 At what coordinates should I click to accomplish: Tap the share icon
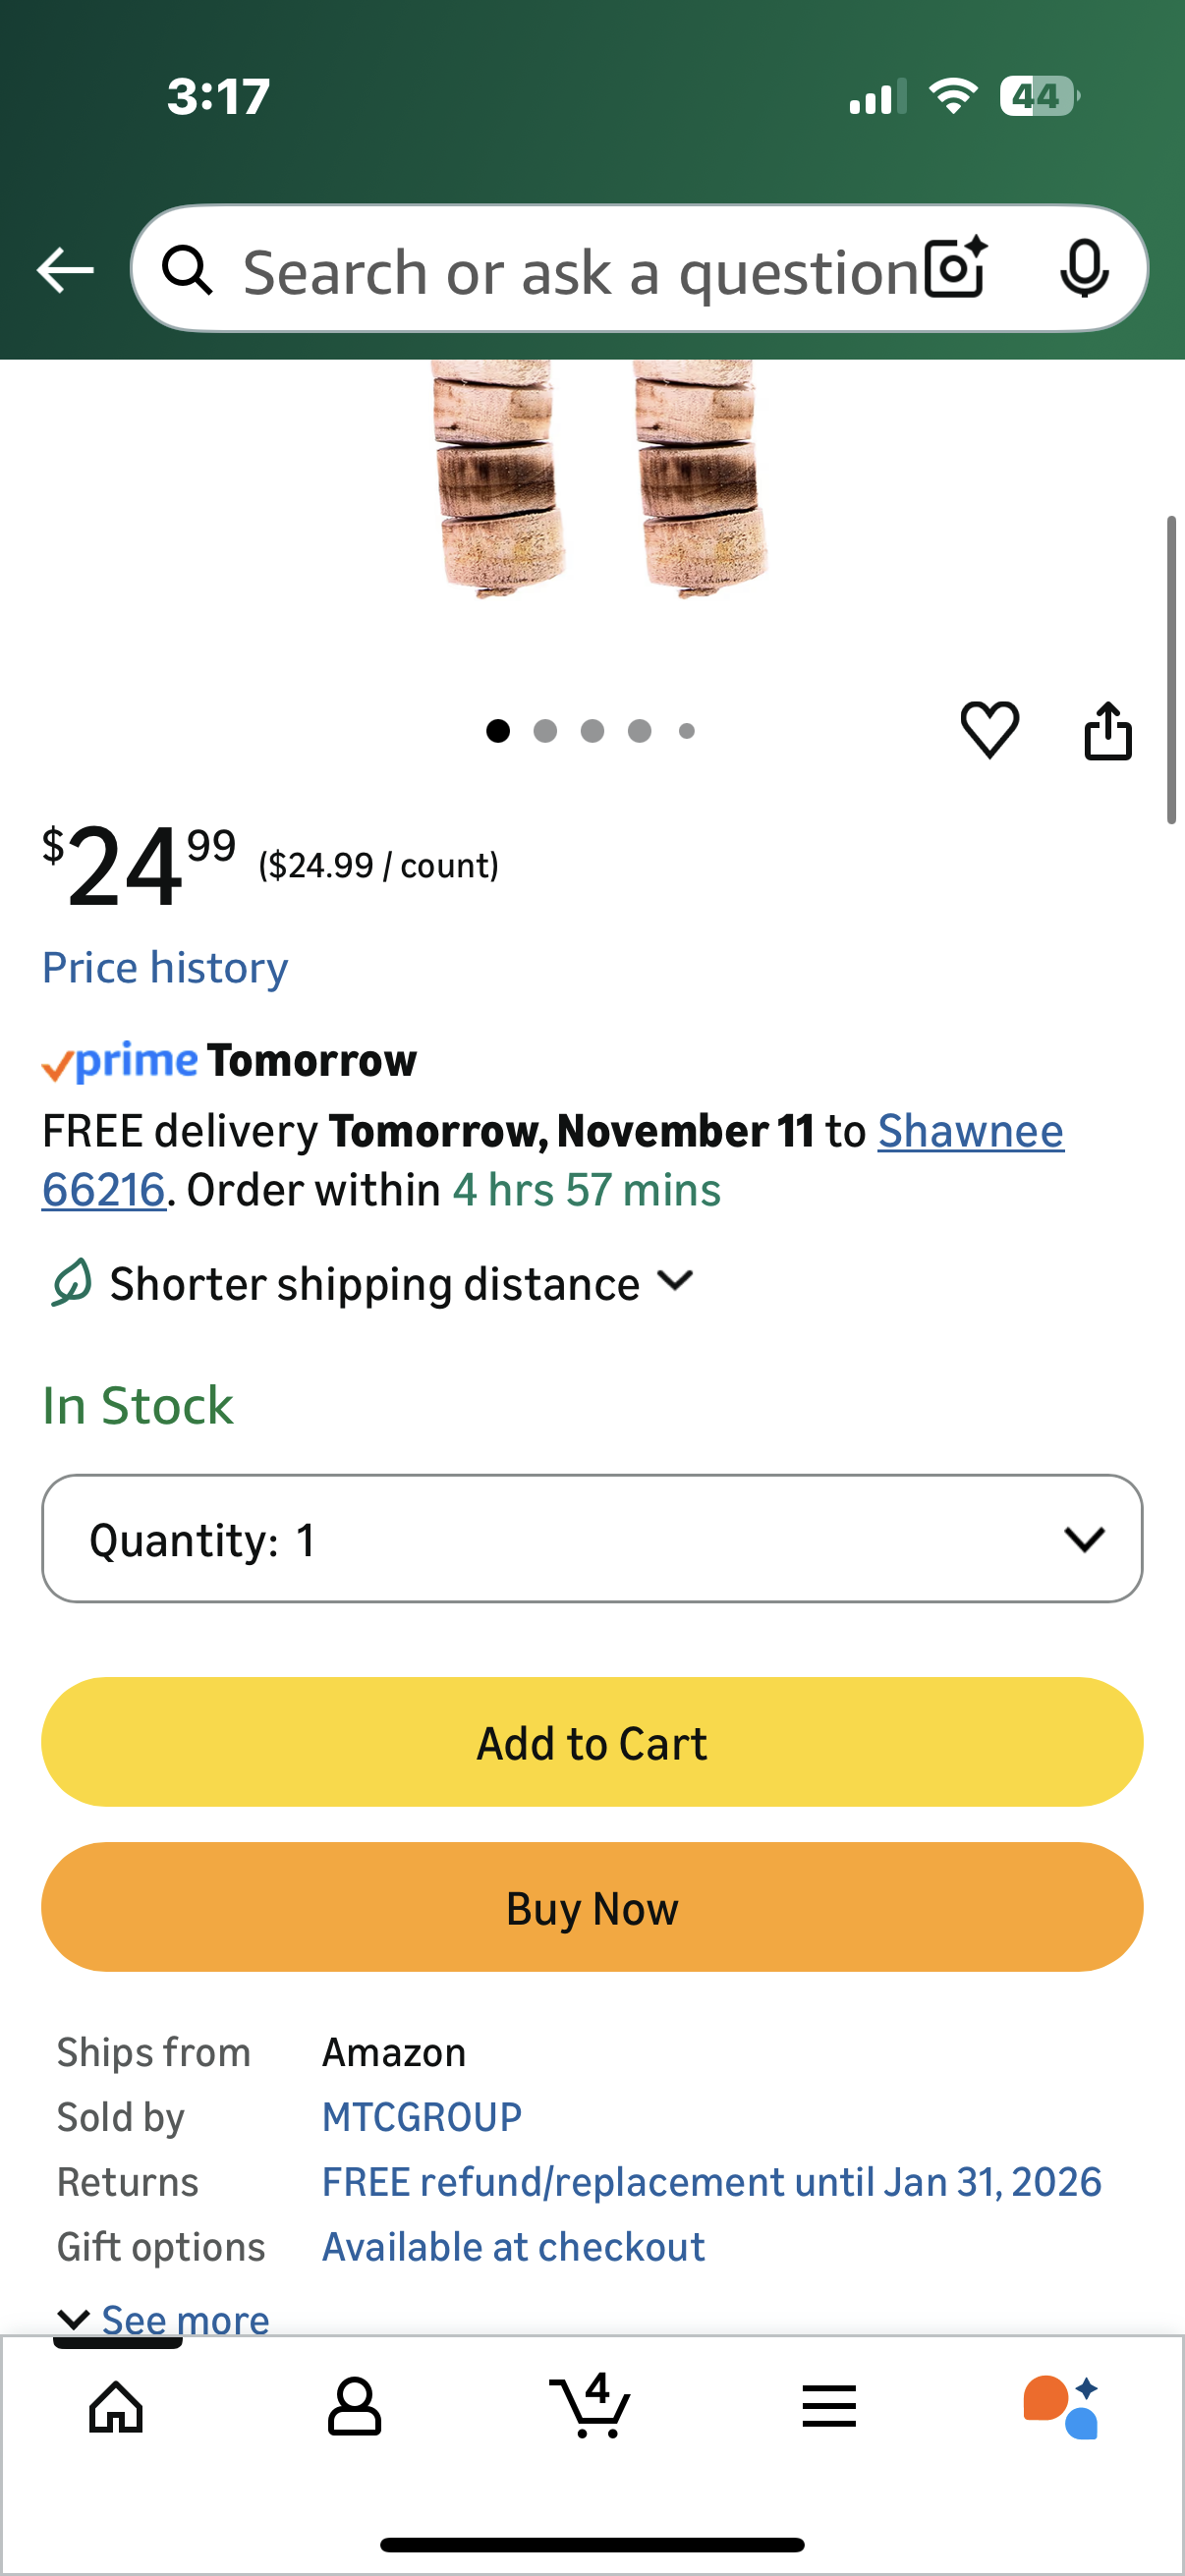1107,731
